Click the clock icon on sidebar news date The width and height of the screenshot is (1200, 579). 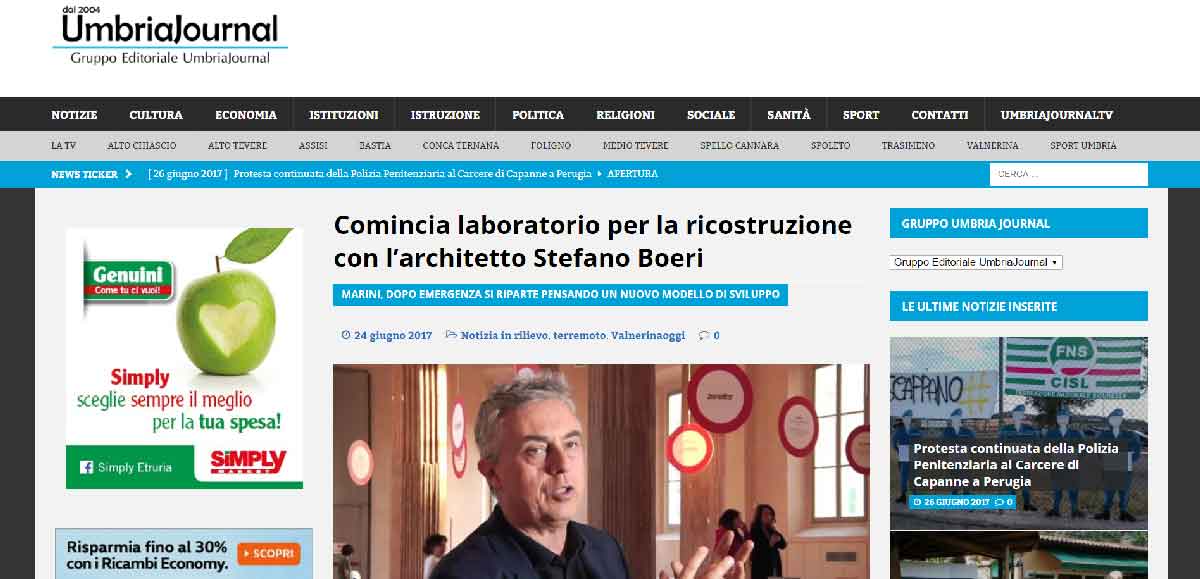917,502
